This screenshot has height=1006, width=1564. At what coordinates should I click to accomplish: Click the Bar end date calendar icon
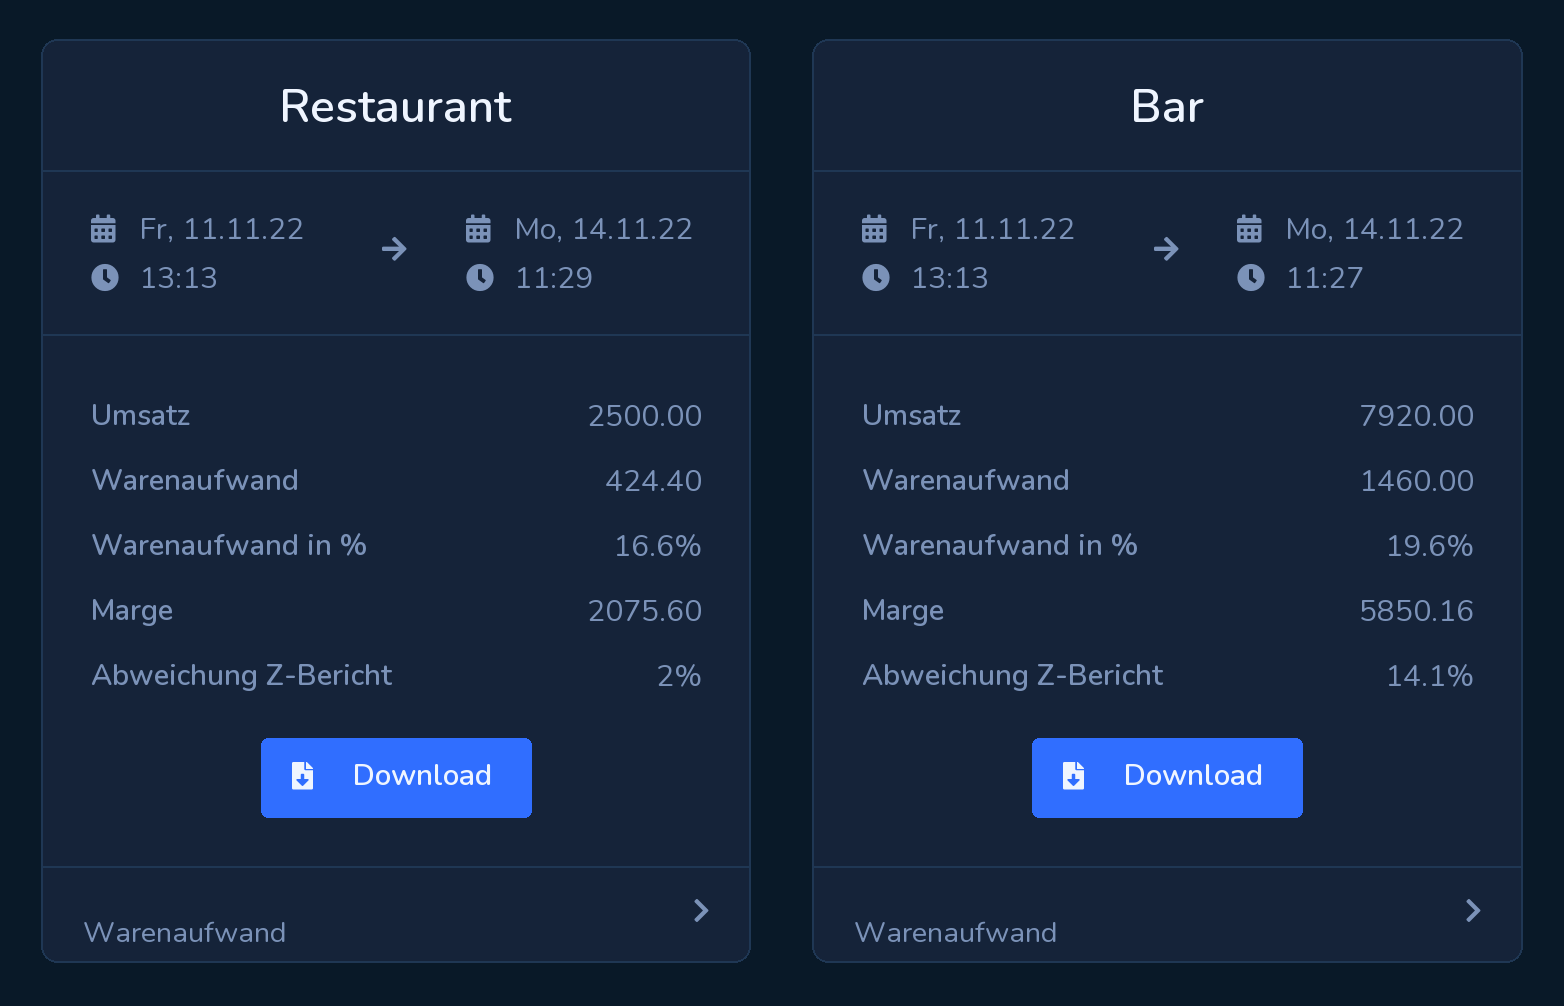click(1249, 229)
